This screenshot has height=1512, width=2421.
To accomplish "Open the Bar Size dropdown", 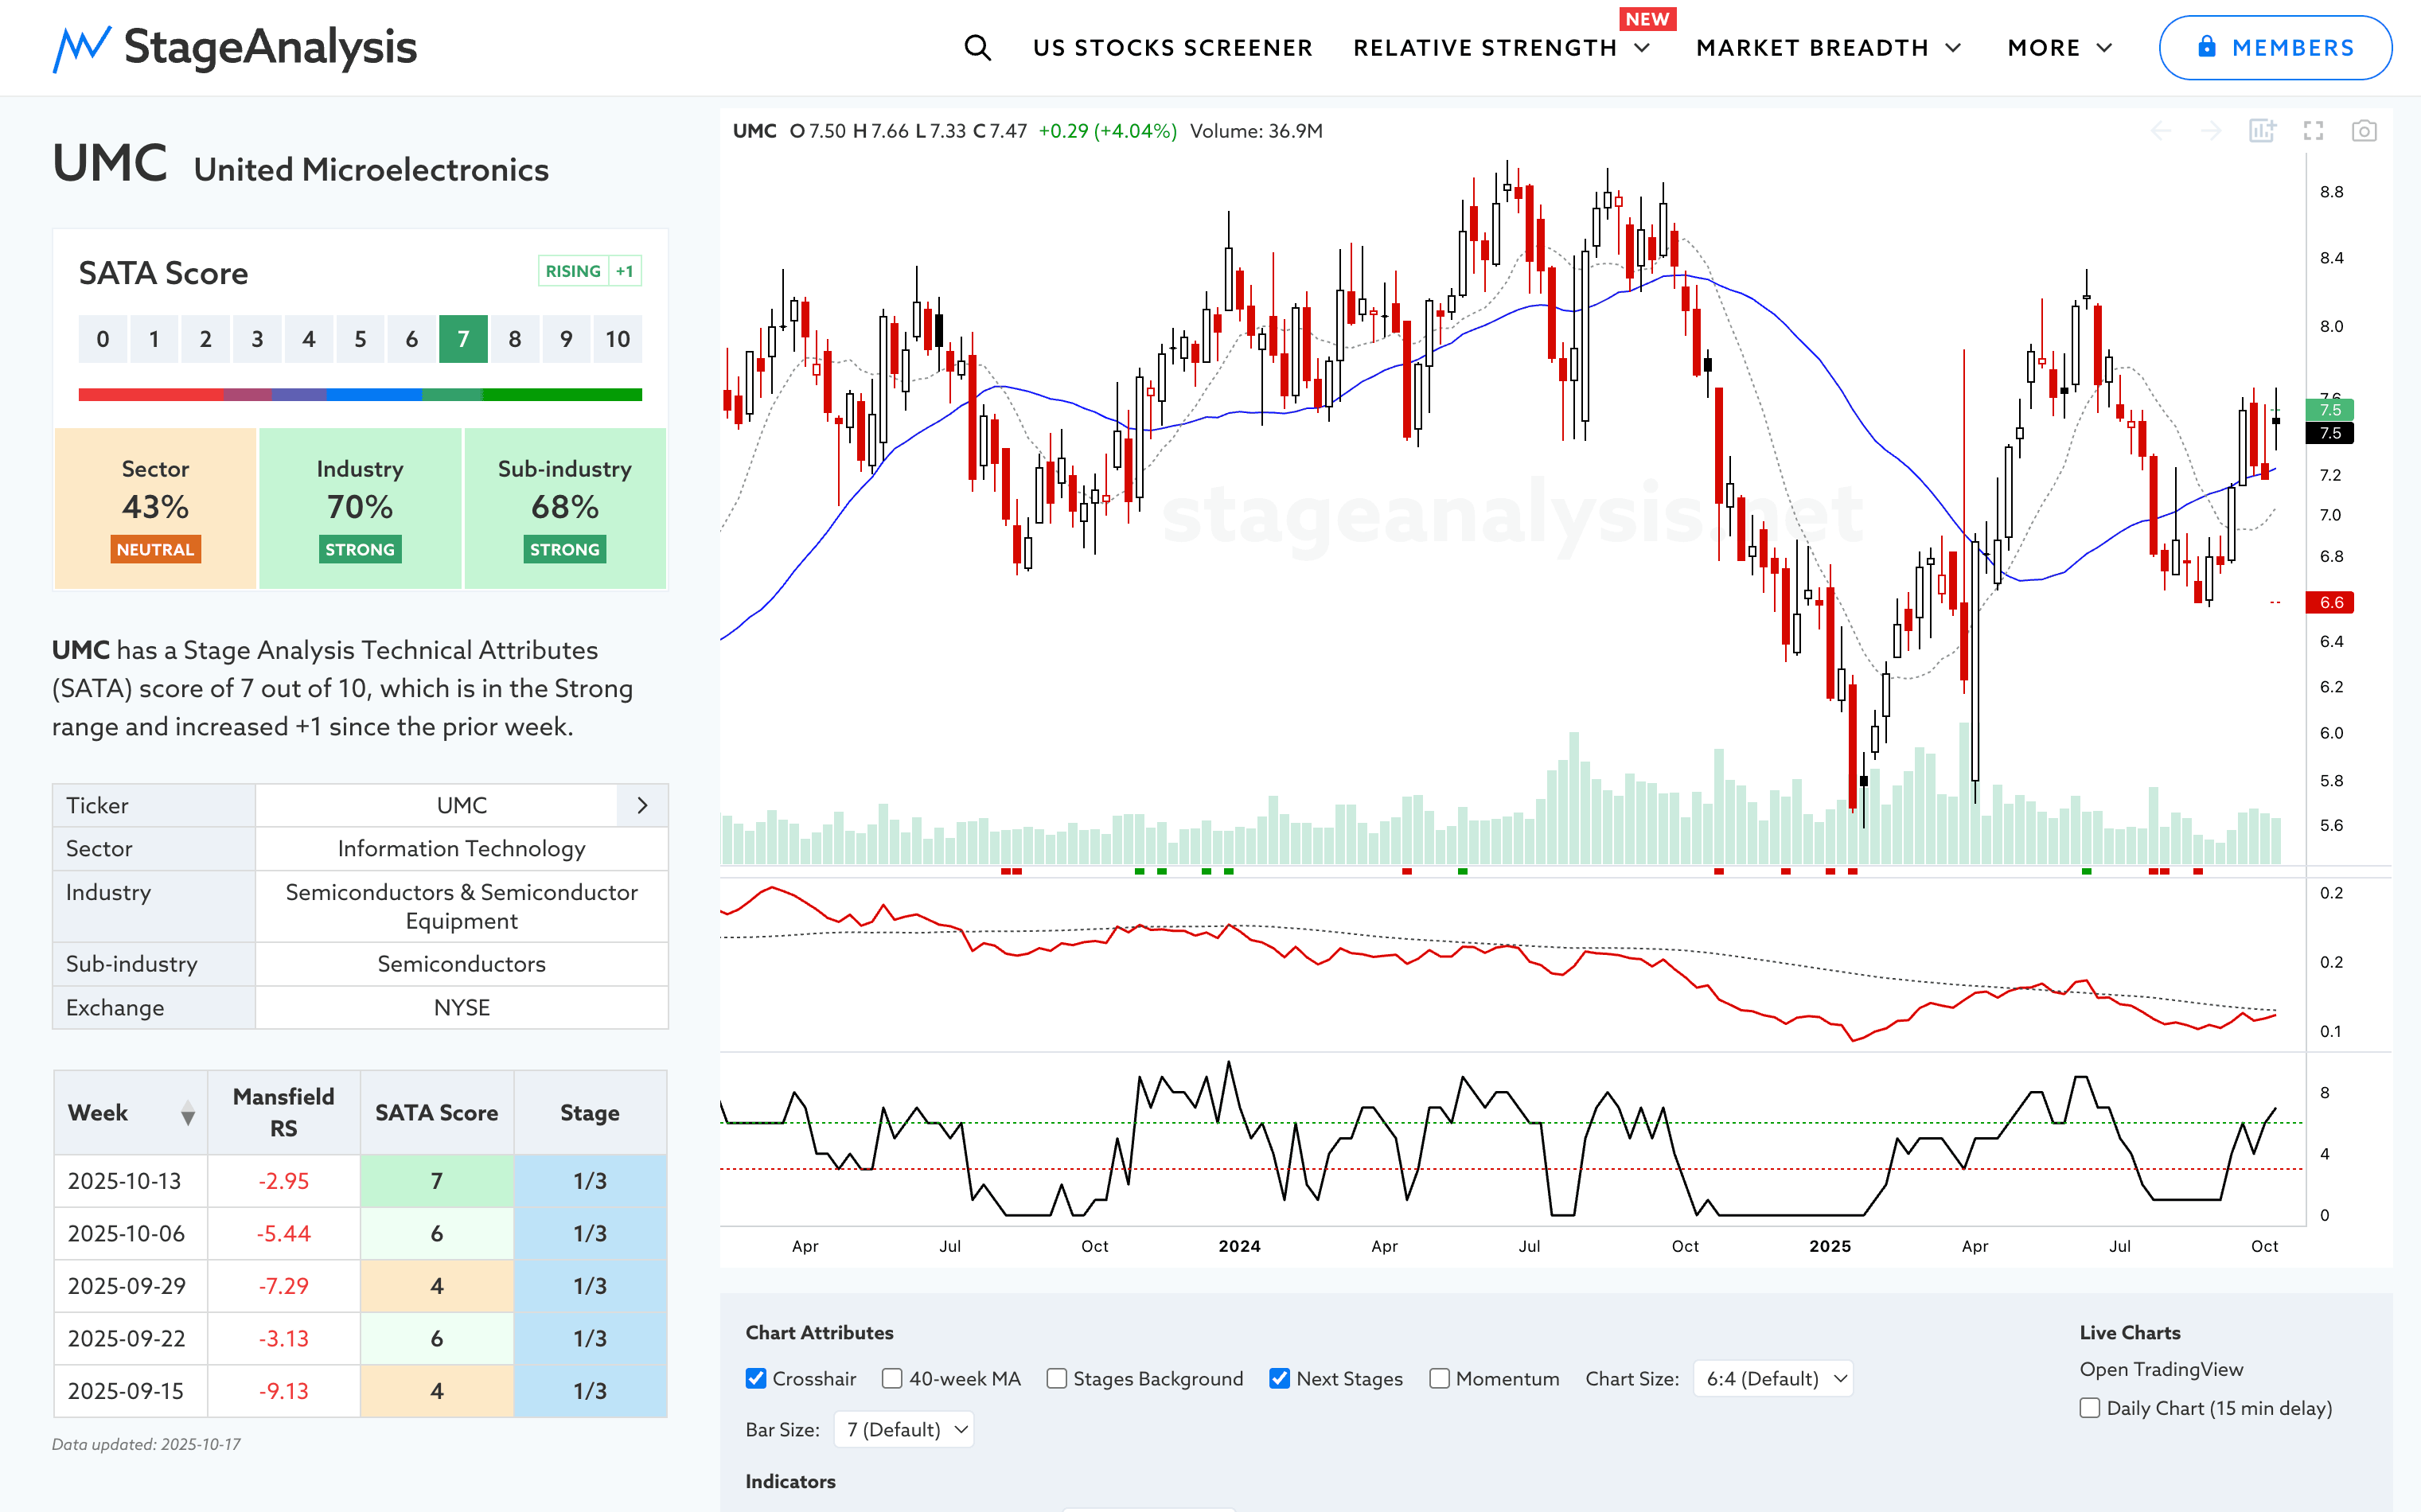I will [x=904, y=1430].
